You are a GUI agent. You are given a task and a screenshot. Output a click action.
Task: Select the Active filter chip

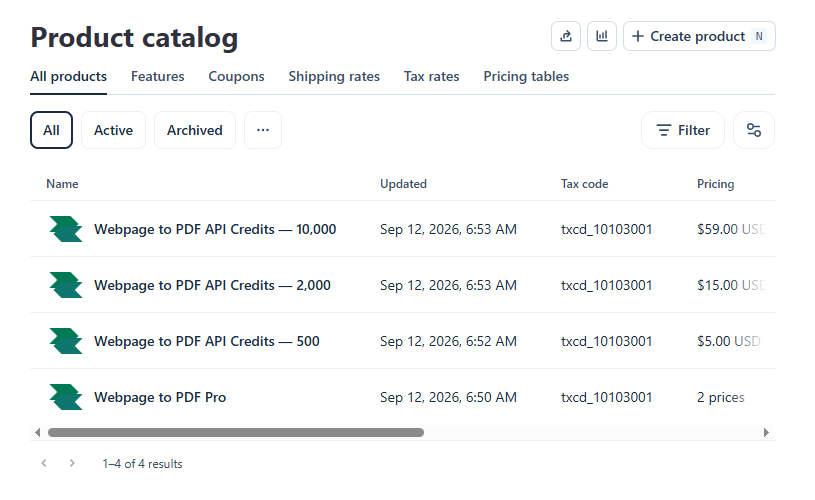click(113, 130)
